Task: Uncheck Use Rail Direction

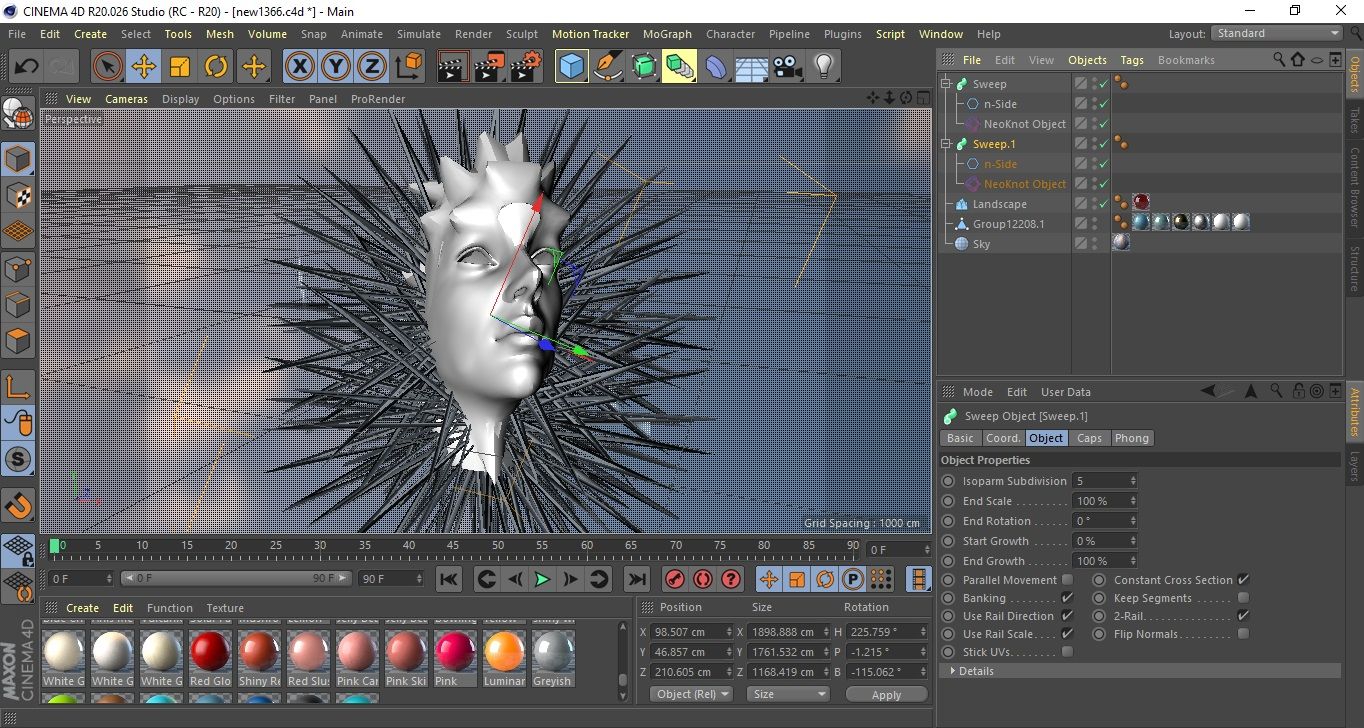Action: [1067, 616]
